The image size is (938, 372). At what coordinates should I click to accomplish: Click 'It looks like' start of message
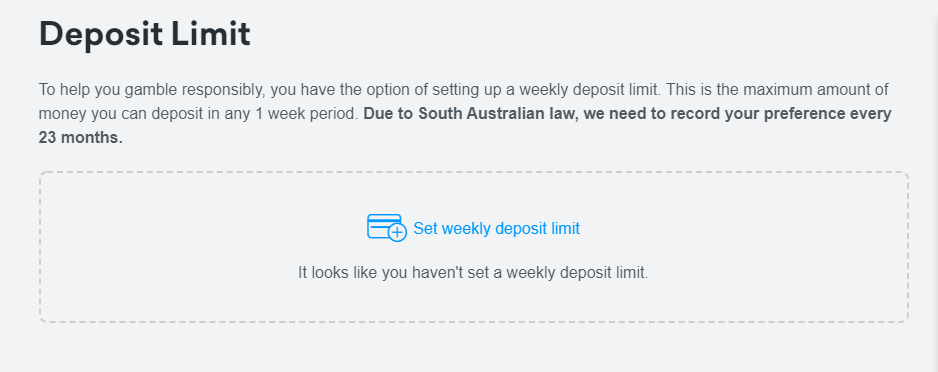coord(331,273)
